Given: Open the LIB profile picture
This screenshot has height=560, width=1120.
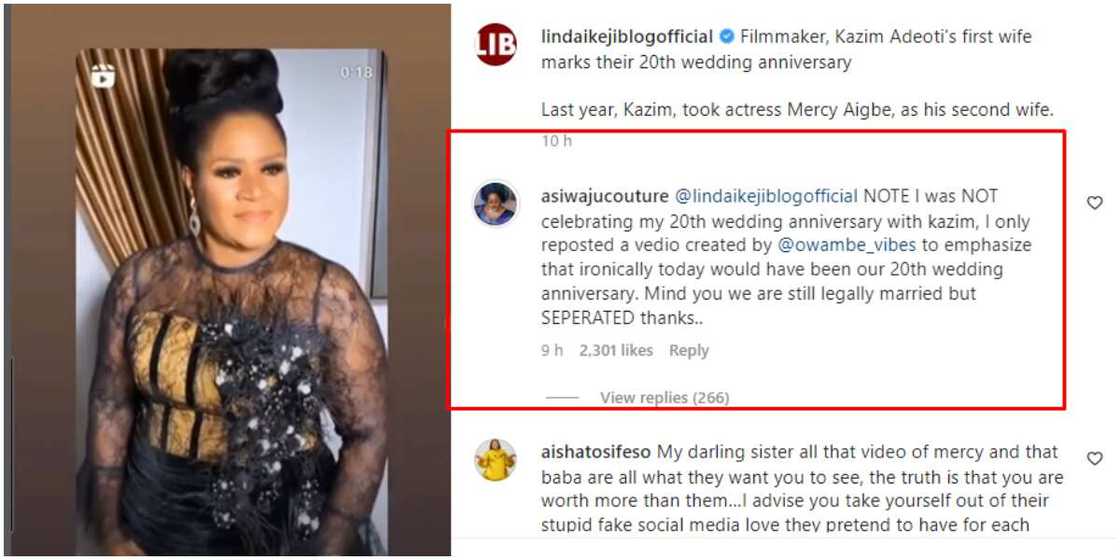Looking at the screenshot, I should click(496, 45).
